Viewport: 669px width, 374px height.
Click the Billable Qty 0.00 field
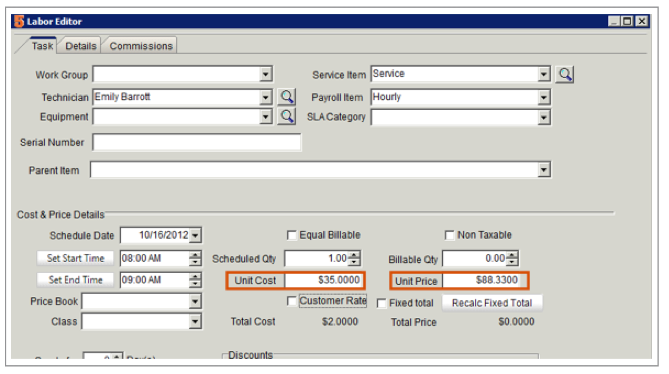coord(474,258)
